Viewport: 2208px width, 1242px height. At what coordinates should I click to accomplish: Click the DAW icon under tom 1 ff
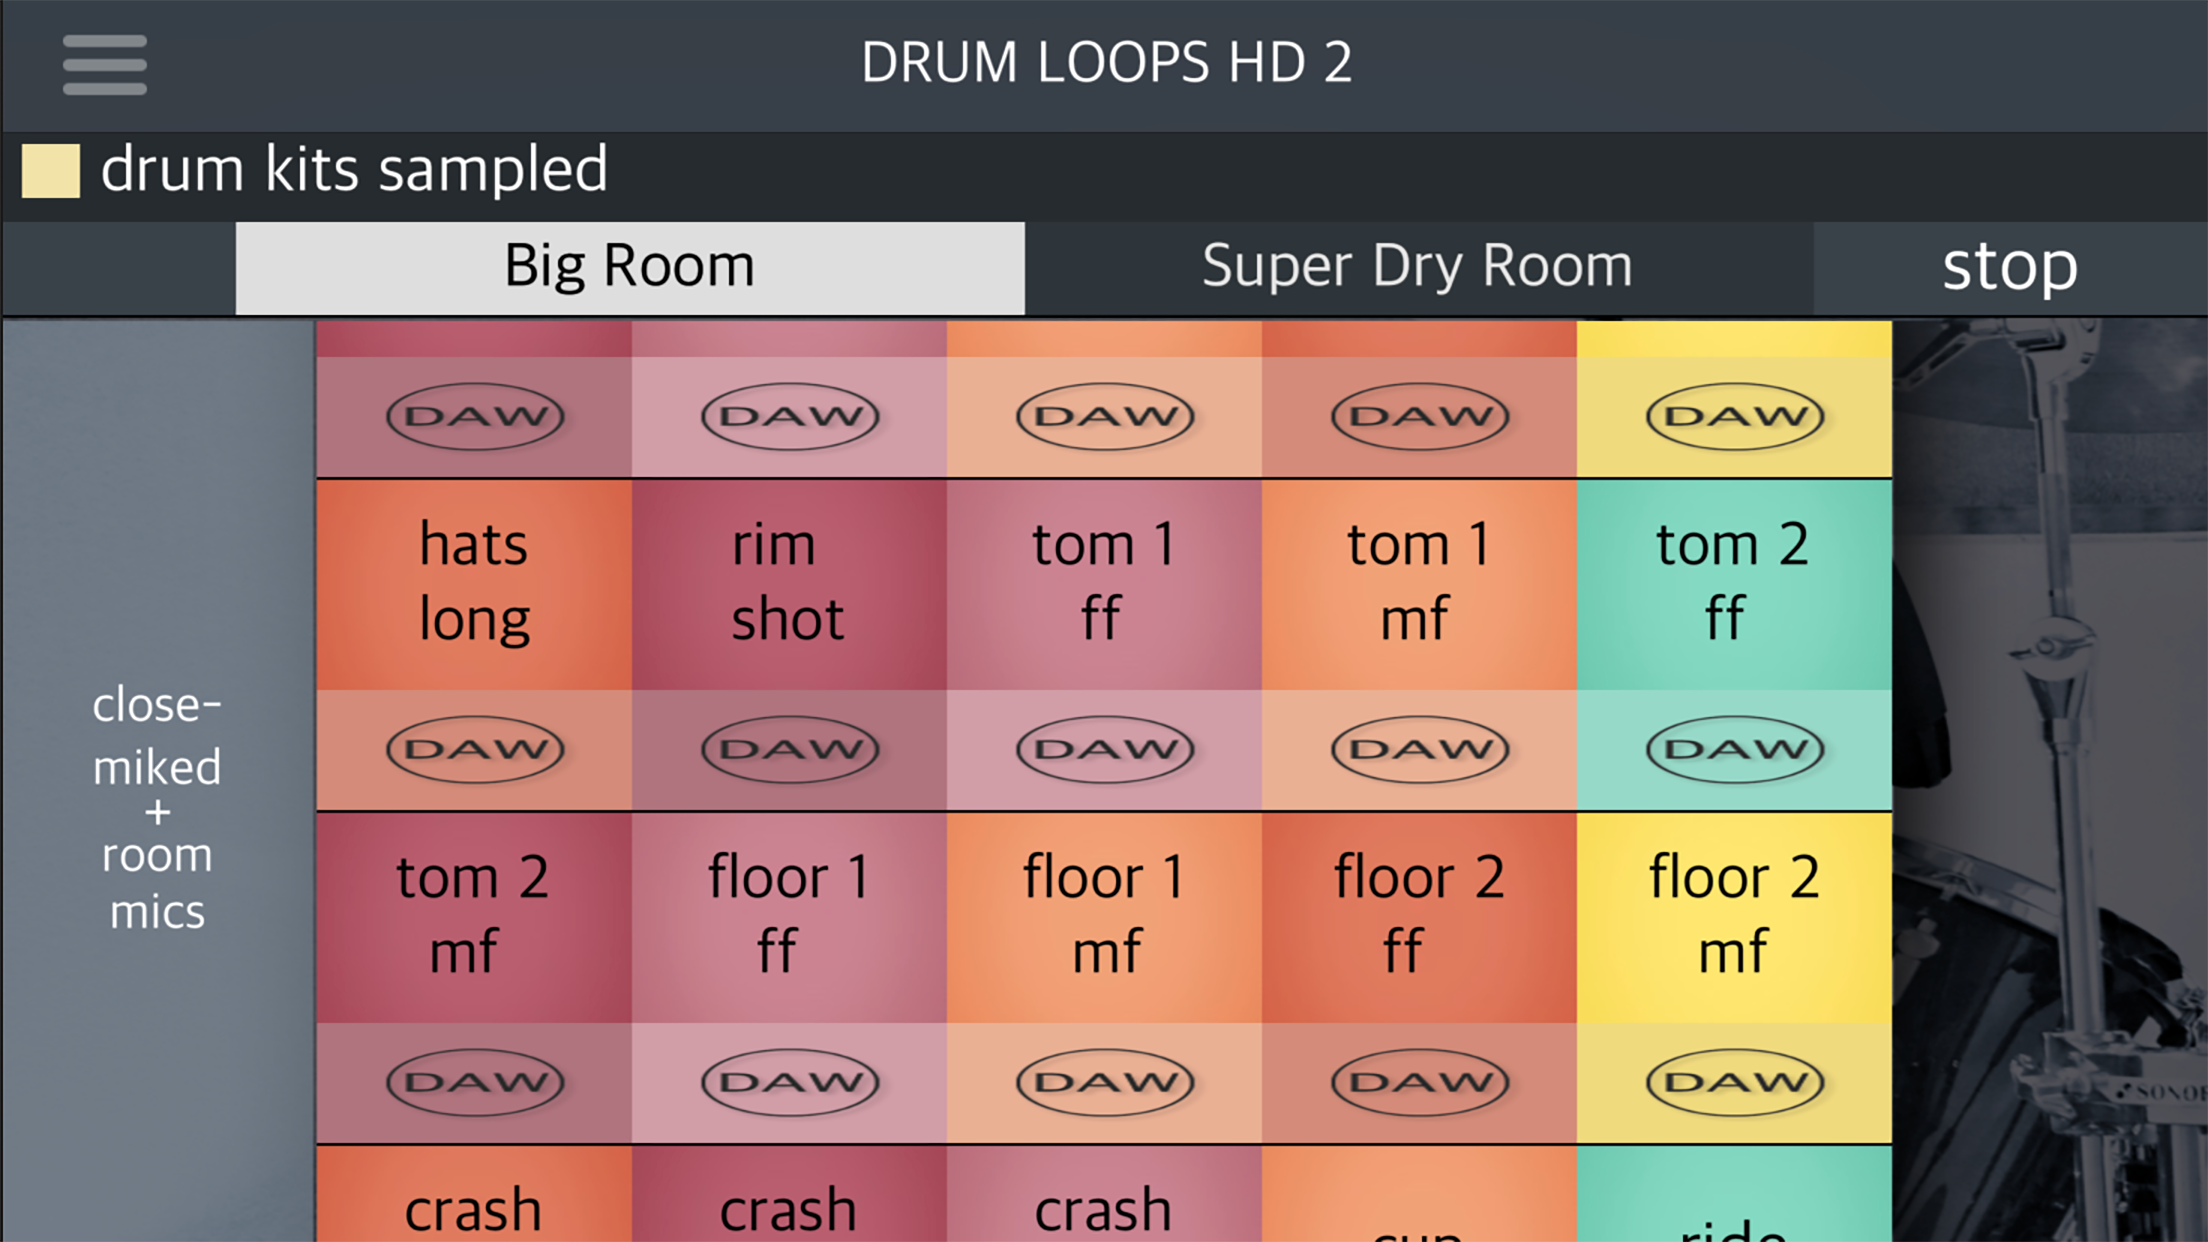(1105, 749)
